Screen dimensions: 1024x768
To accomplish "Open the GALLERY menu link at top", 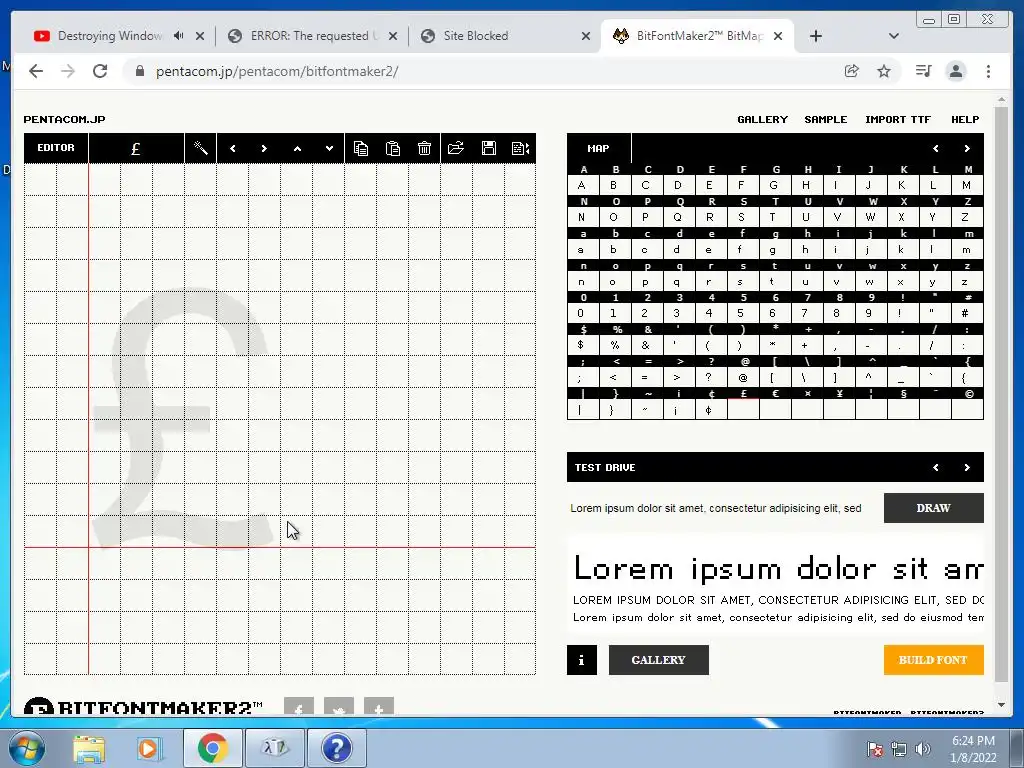I will click(762, 120).
